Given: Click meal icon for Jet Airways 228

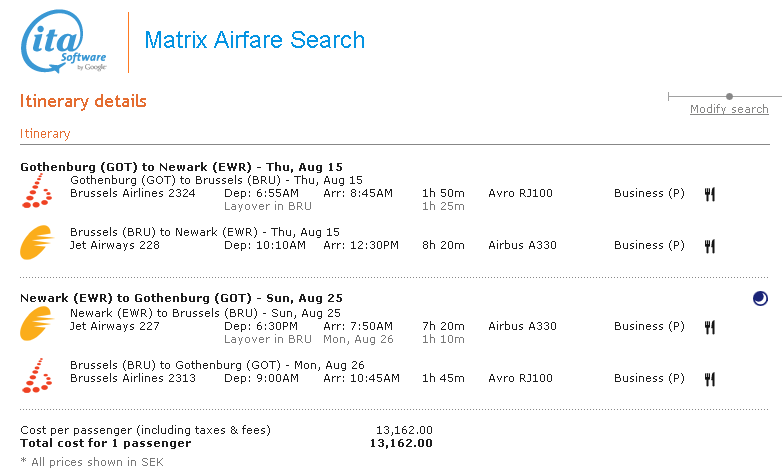Looking at the screenshot, I should click(x=710, y=246).
